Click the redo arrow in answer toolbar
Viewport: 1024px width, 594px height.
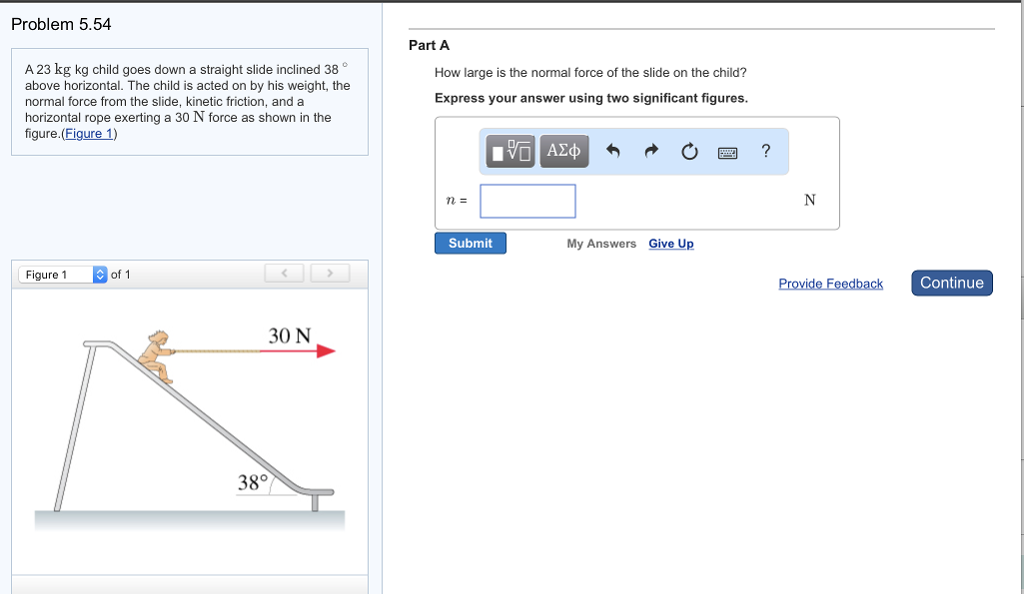pyautogui.click(x=651, y=152)
